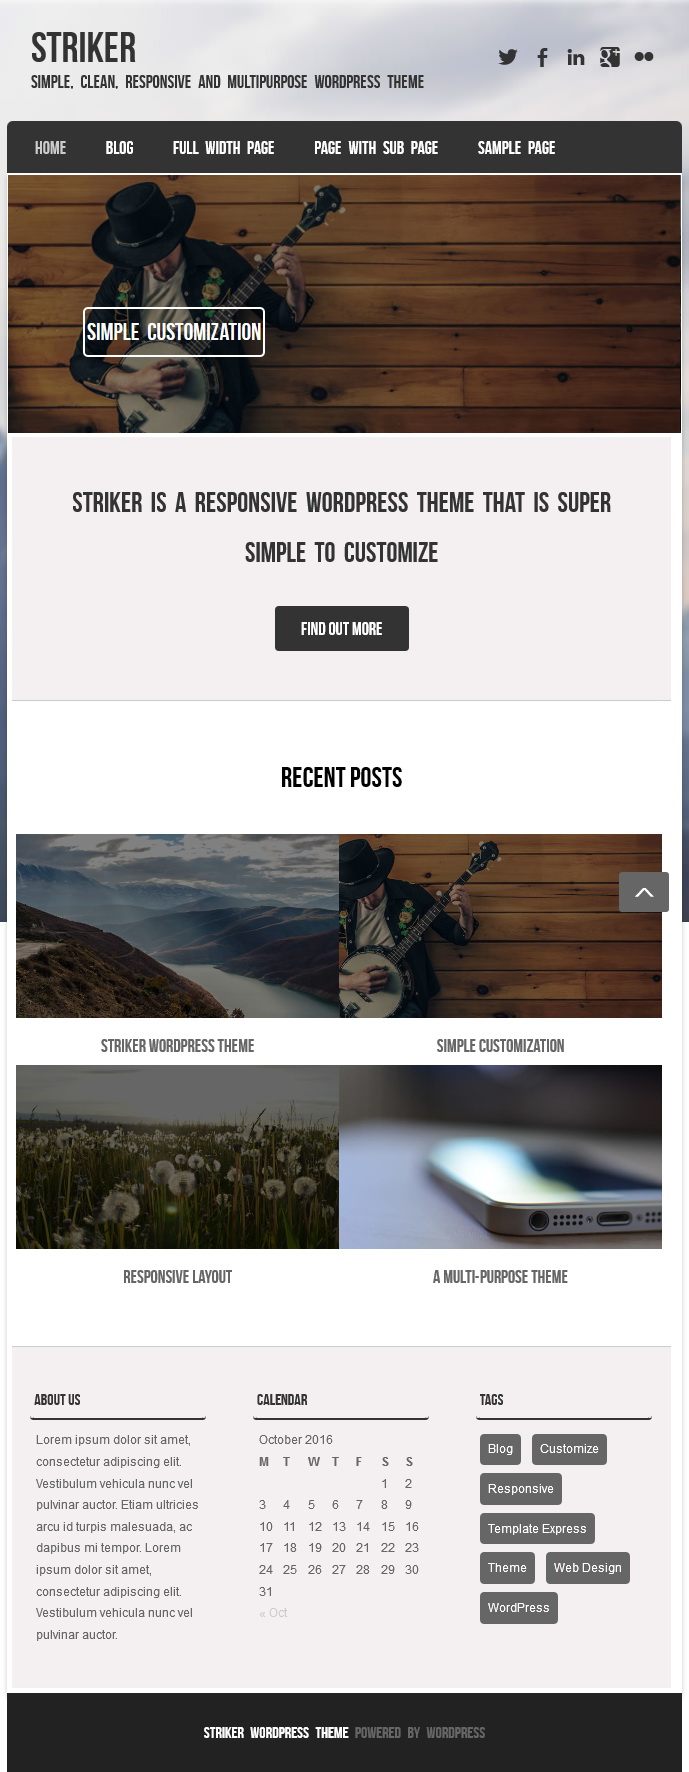The image size is (689, 1772).
Task: Open the Striker WordPress Theme post thumbnail
Action: [177, 926]
